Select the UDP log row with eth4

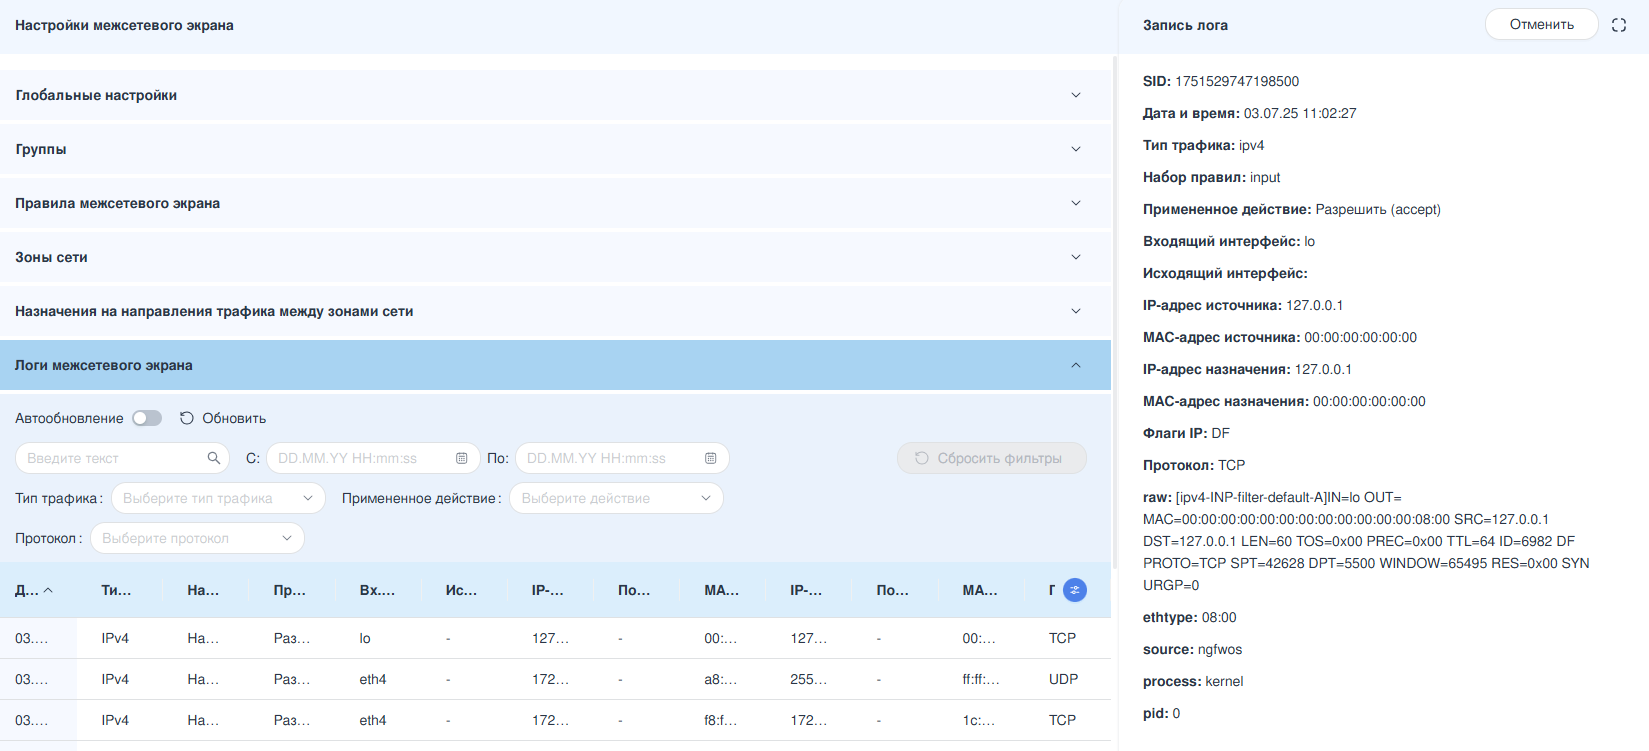pyautogui.click(x=555, y=679)
